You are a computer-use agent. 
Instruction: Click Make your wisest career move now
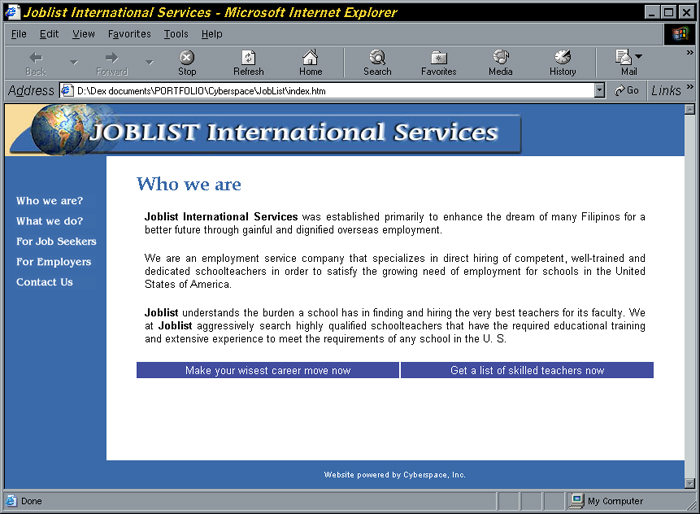tap(268, 370)
